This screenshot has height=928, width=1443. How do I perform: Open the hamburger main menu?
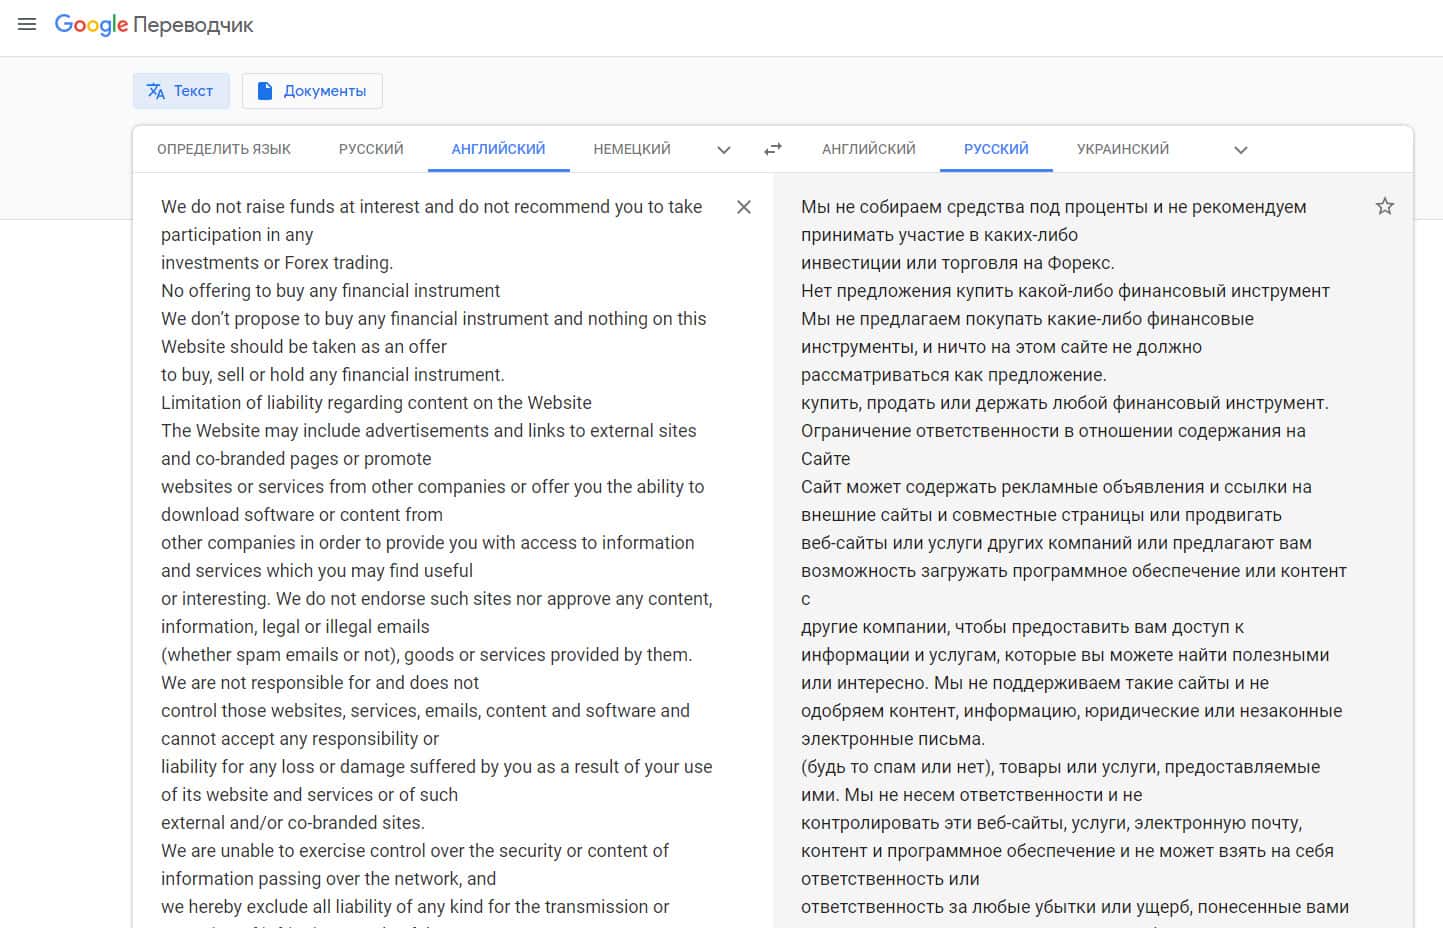tap(27, 24)
